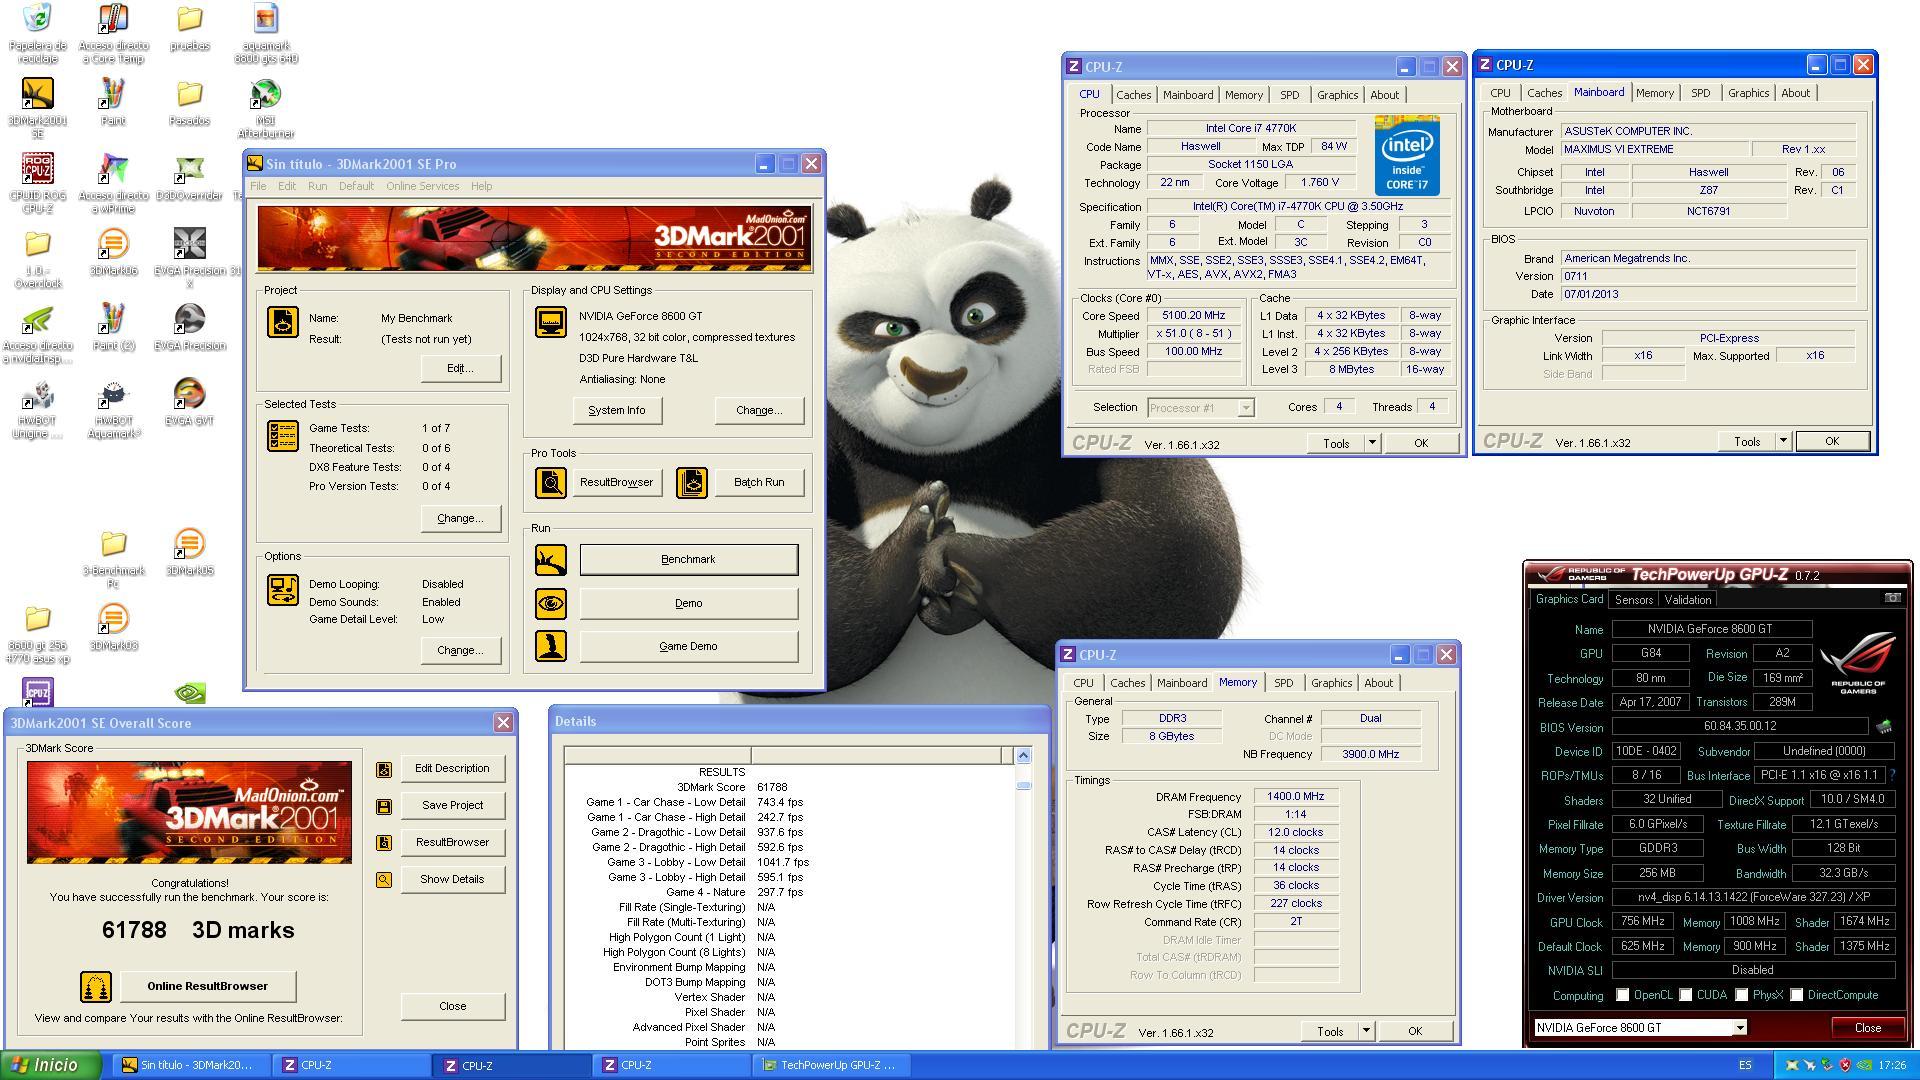
Task: Click the Bus Interface question mark
Action: [1892, 775]
